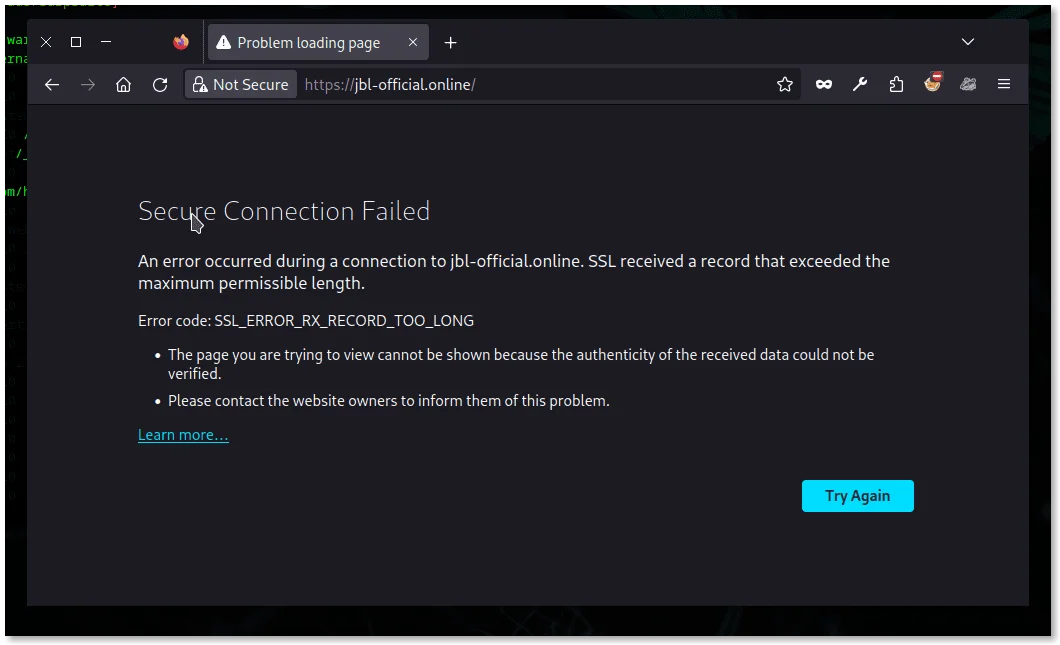
Task: Click the Not Secure site identity badge
Action: click(x=241, y=85)
